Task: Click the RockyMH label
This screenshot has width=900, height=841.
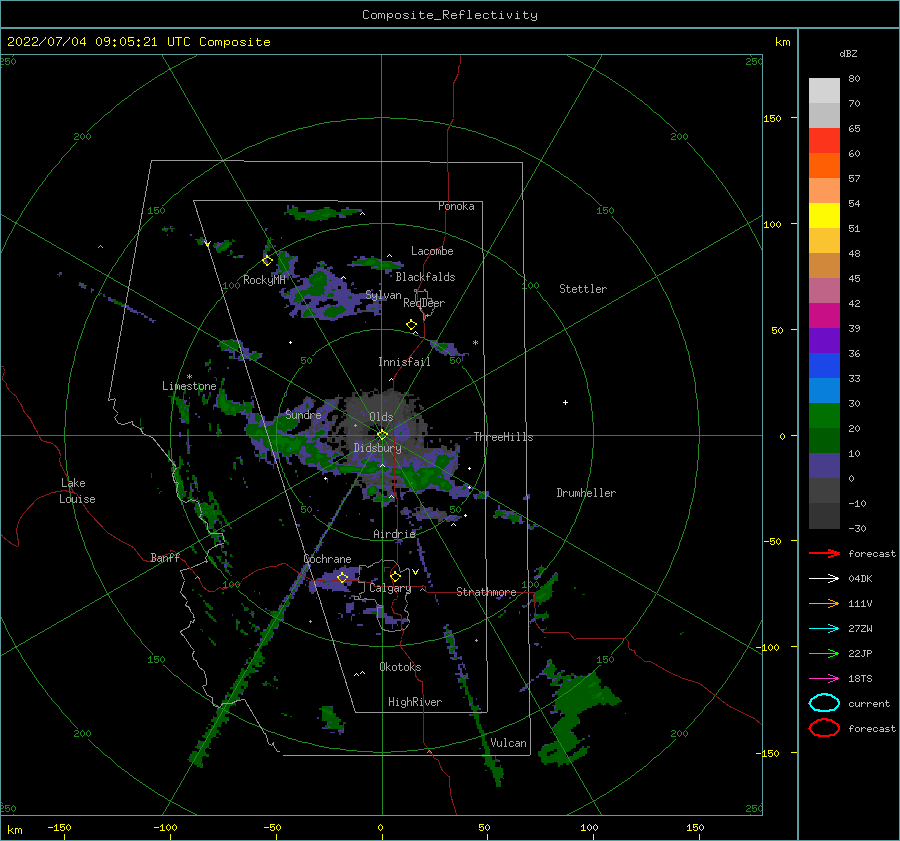Action: (264, 280)
